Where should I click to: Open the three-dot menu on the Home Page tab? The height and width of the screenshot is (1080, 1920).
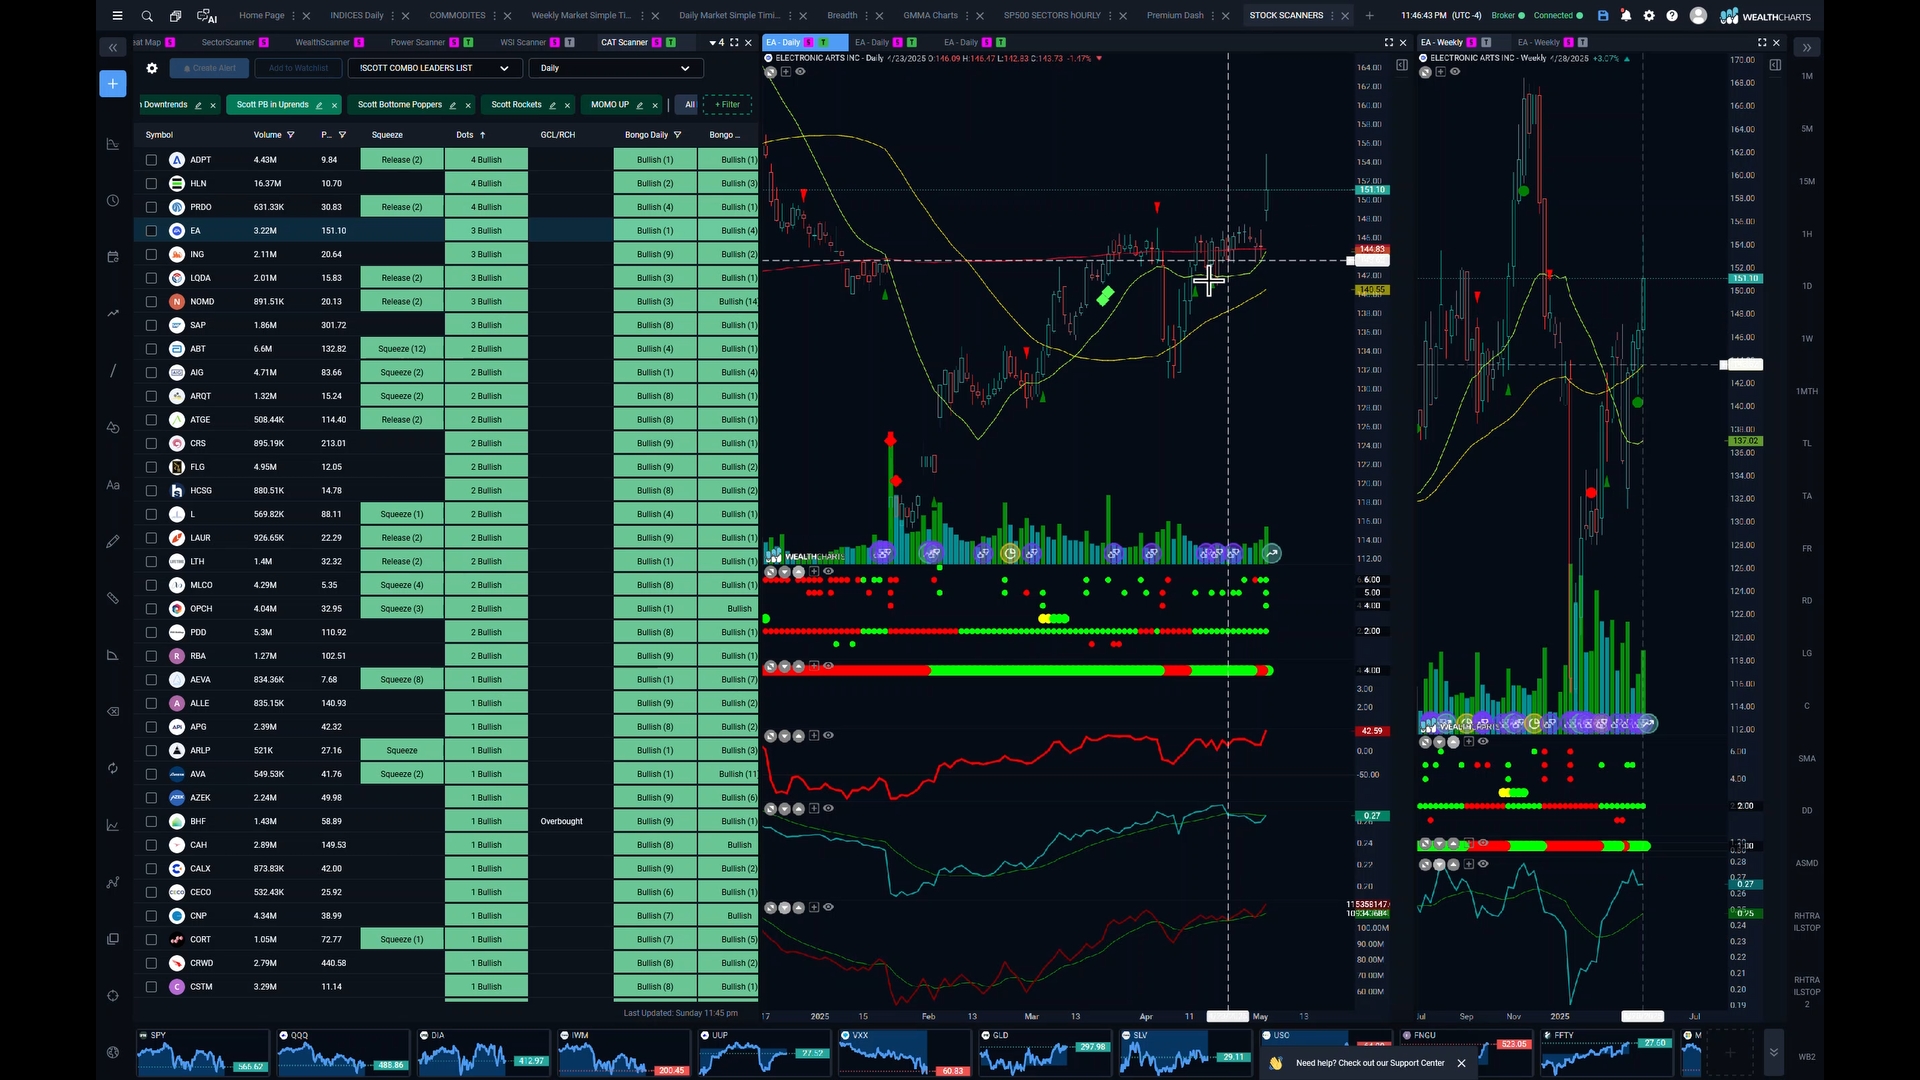tap(293, 16)
